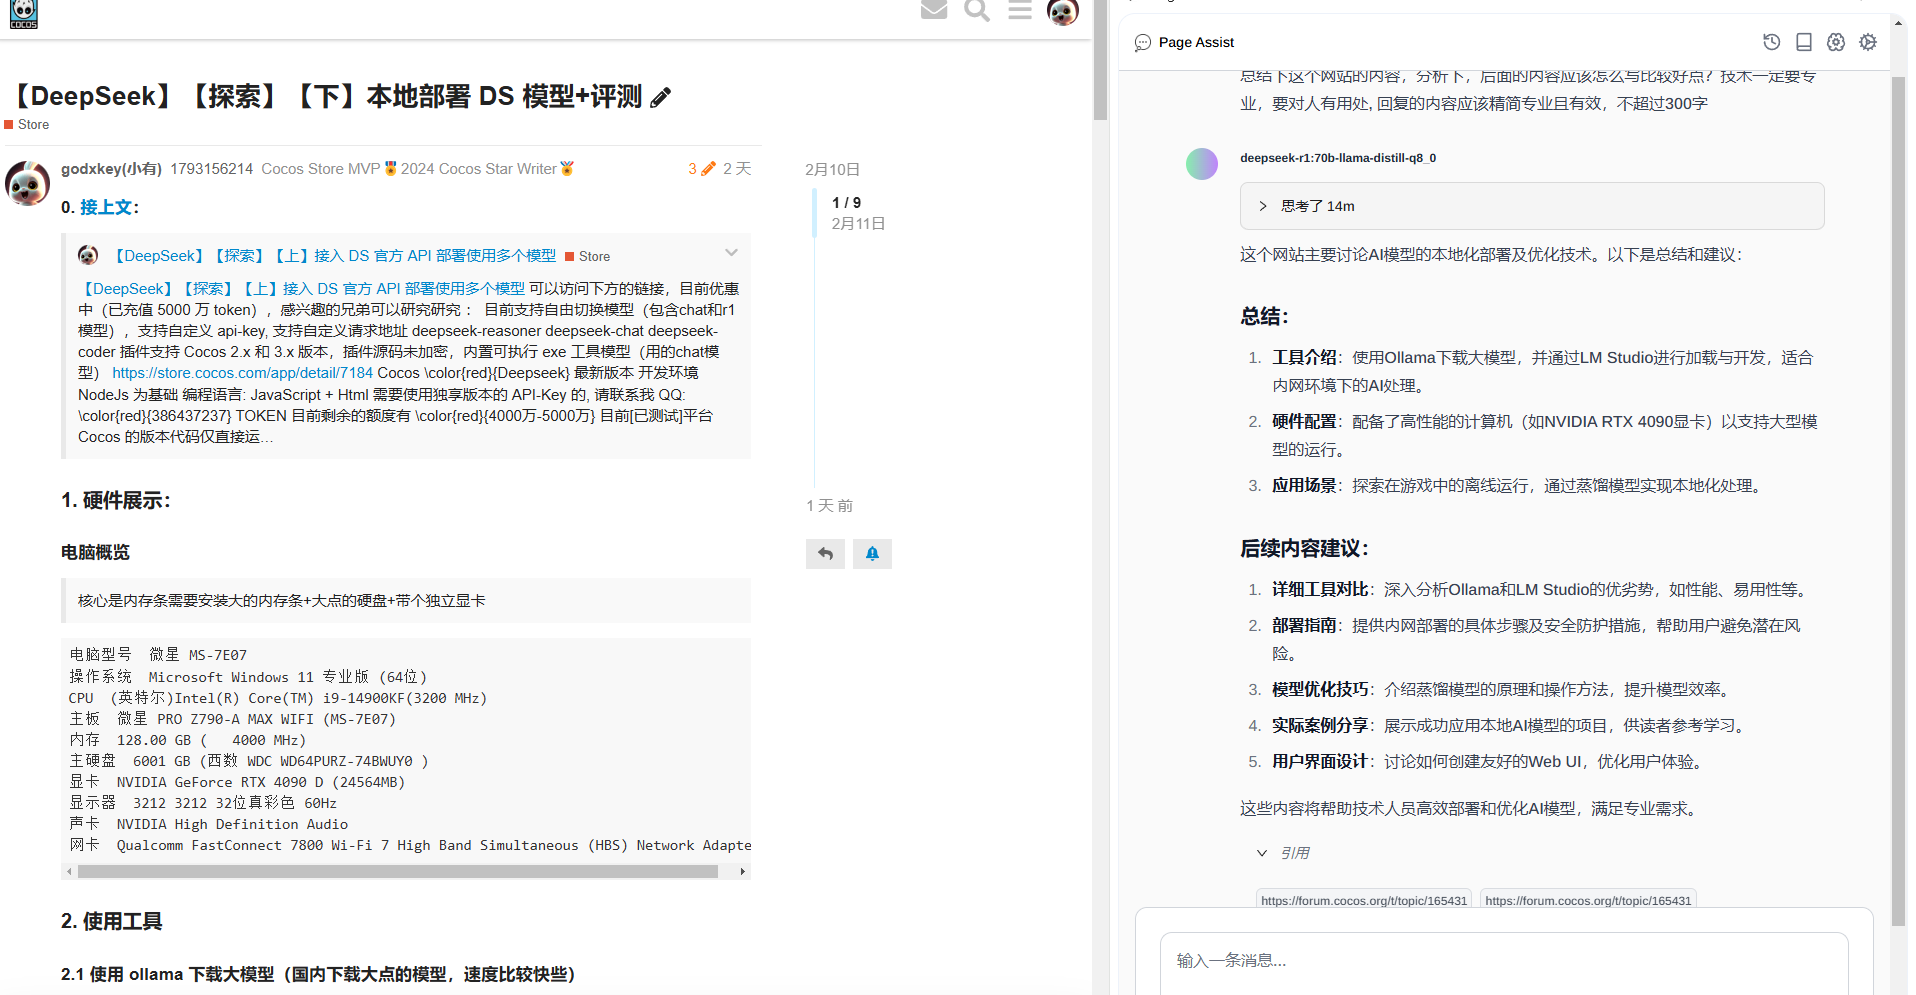Click the '内存 128.00 GB' code line

pyautogui.click(x=187, y=740)
